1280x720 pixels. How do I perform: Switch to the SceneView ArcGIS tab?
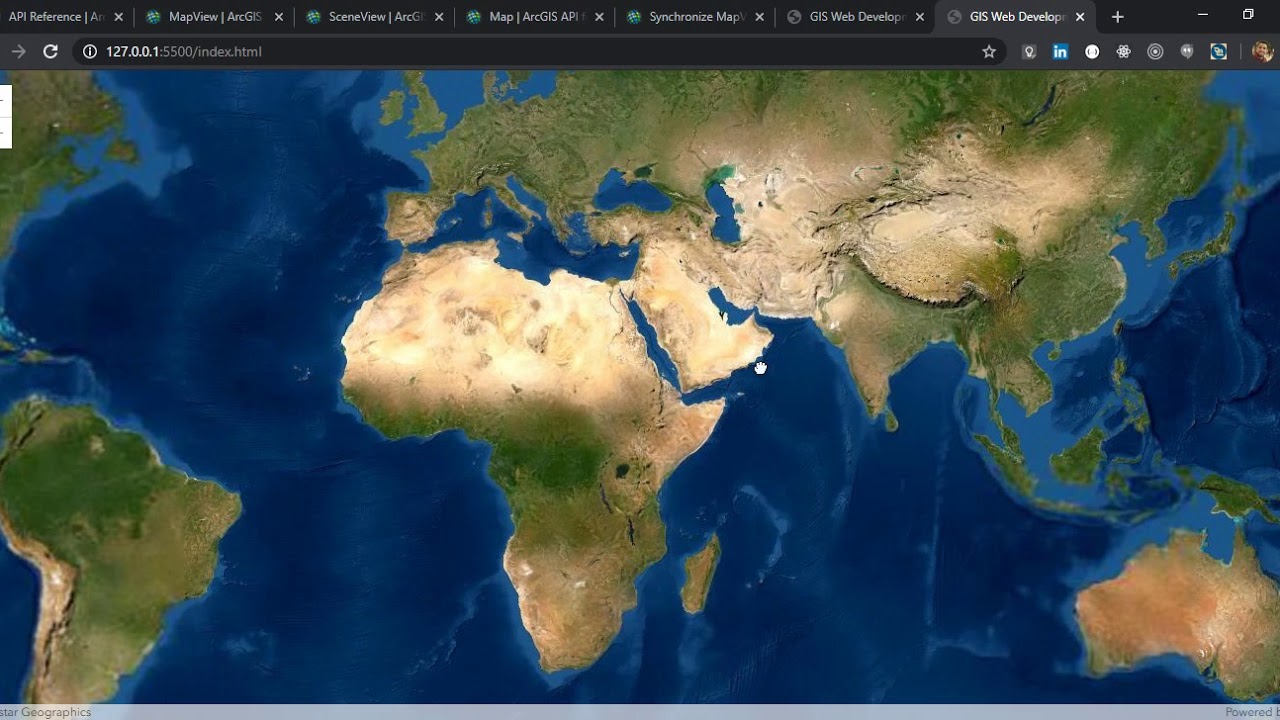[x=374, y=17]
